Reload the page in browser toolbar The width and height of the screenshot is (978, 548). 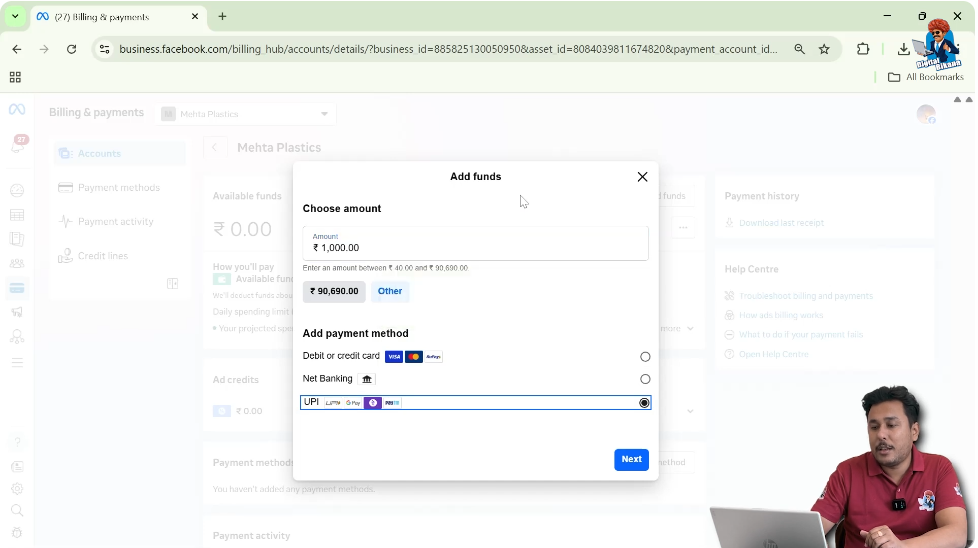[71, 49]
